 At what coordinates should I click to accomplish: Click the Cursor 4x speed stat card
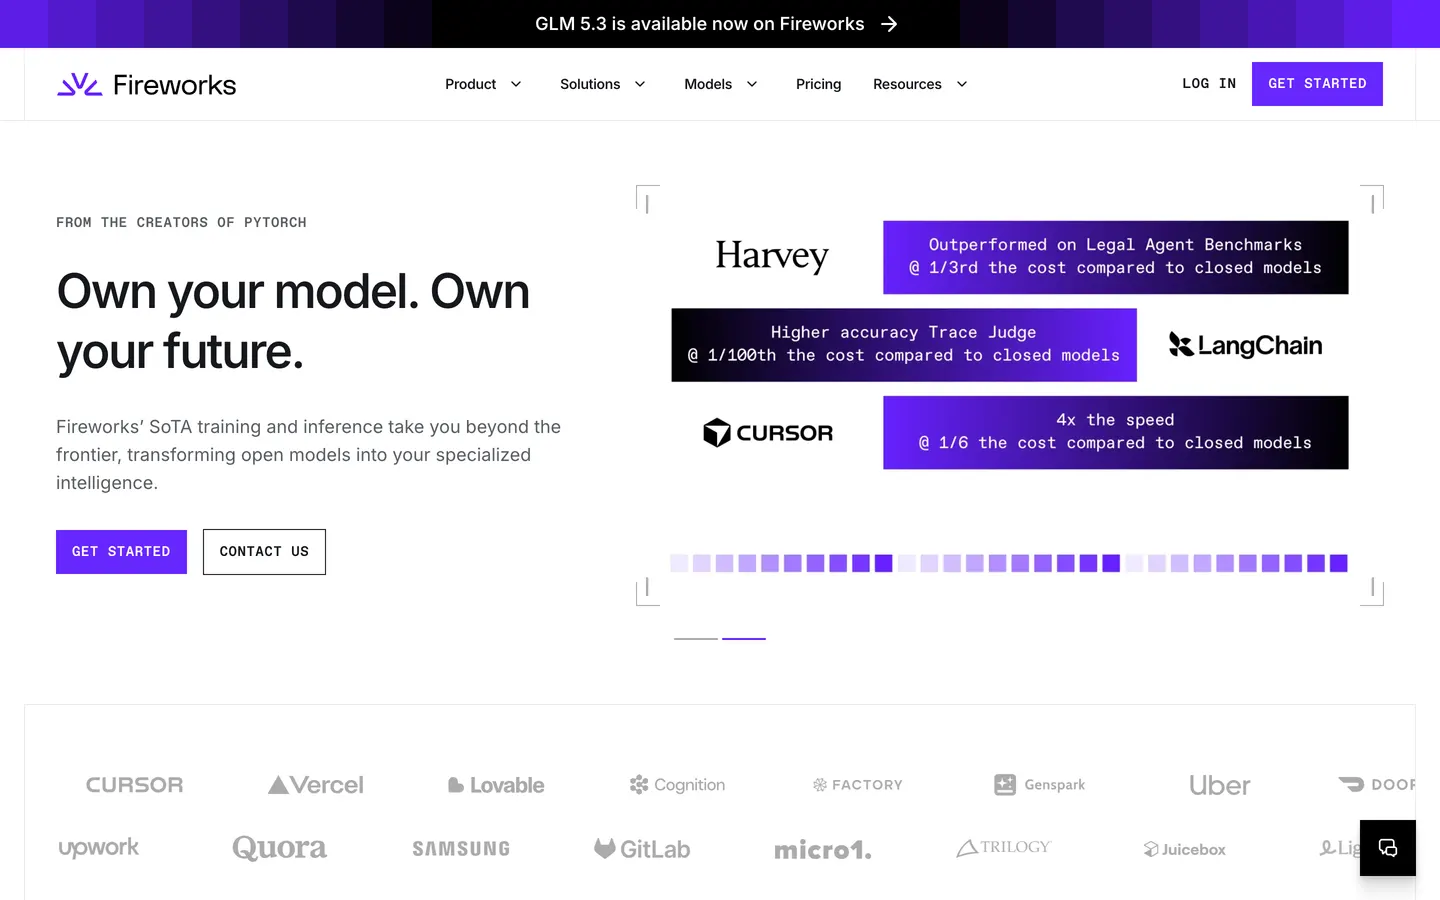tap(1116, 433)
